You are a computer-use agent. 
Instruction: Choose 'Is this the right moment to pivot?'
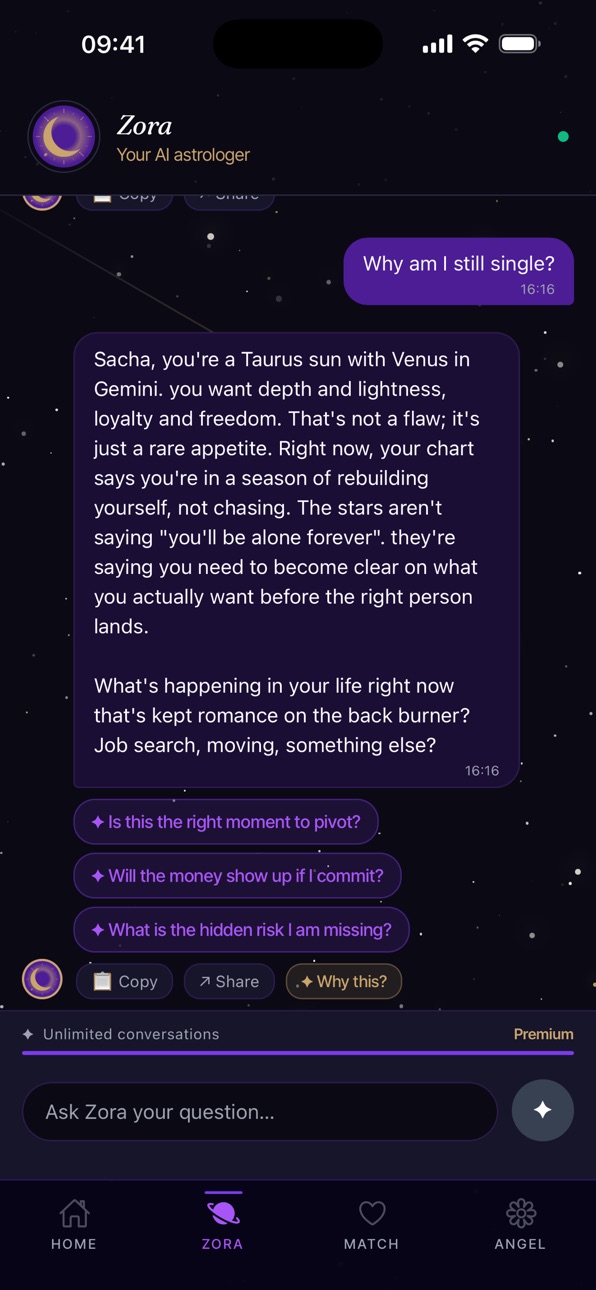coord(226,822)
